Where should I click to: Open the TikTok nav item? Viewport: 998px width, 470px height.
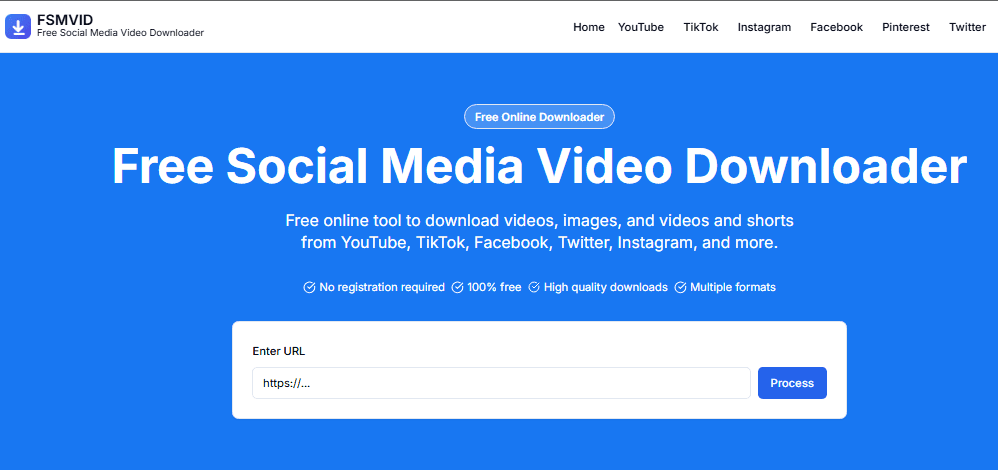coord(701,27)
